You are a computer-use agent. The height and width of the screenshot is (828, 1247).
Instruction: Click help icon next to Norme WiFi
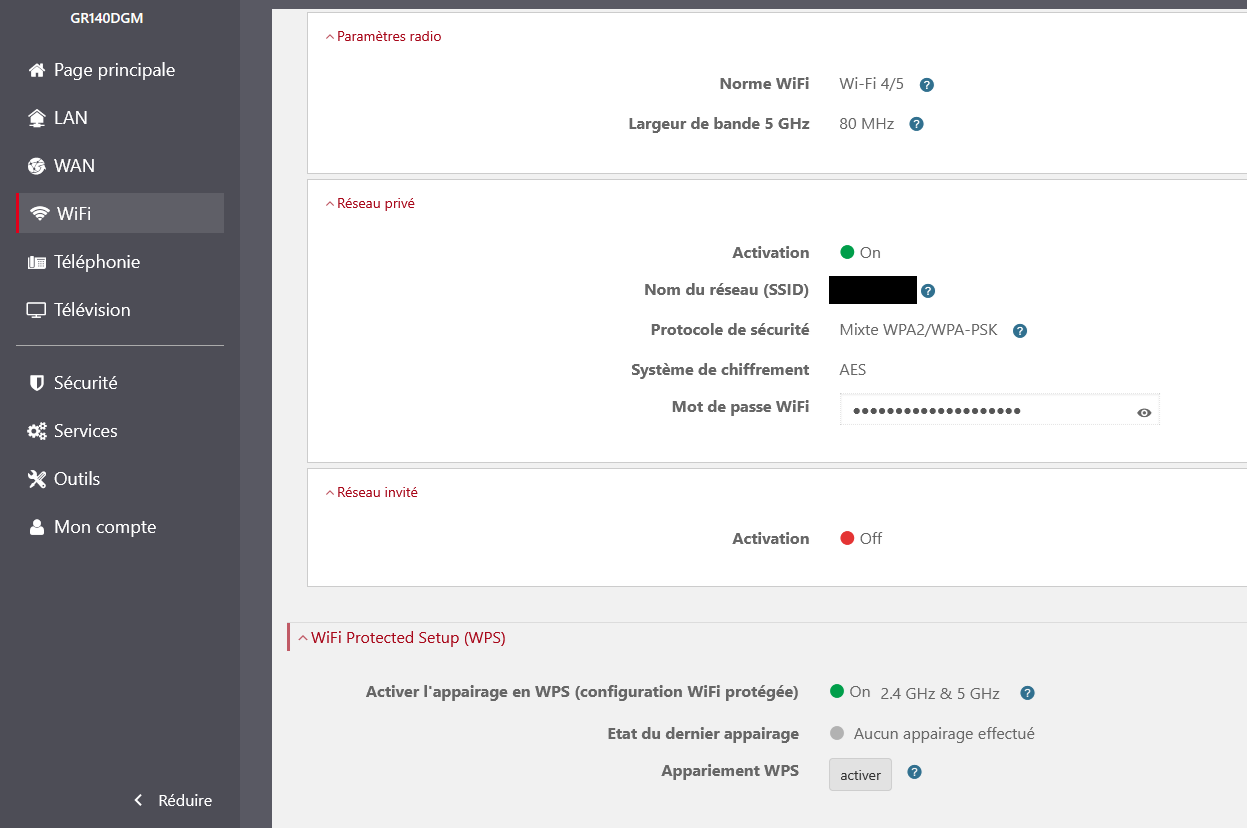[926, 85]
